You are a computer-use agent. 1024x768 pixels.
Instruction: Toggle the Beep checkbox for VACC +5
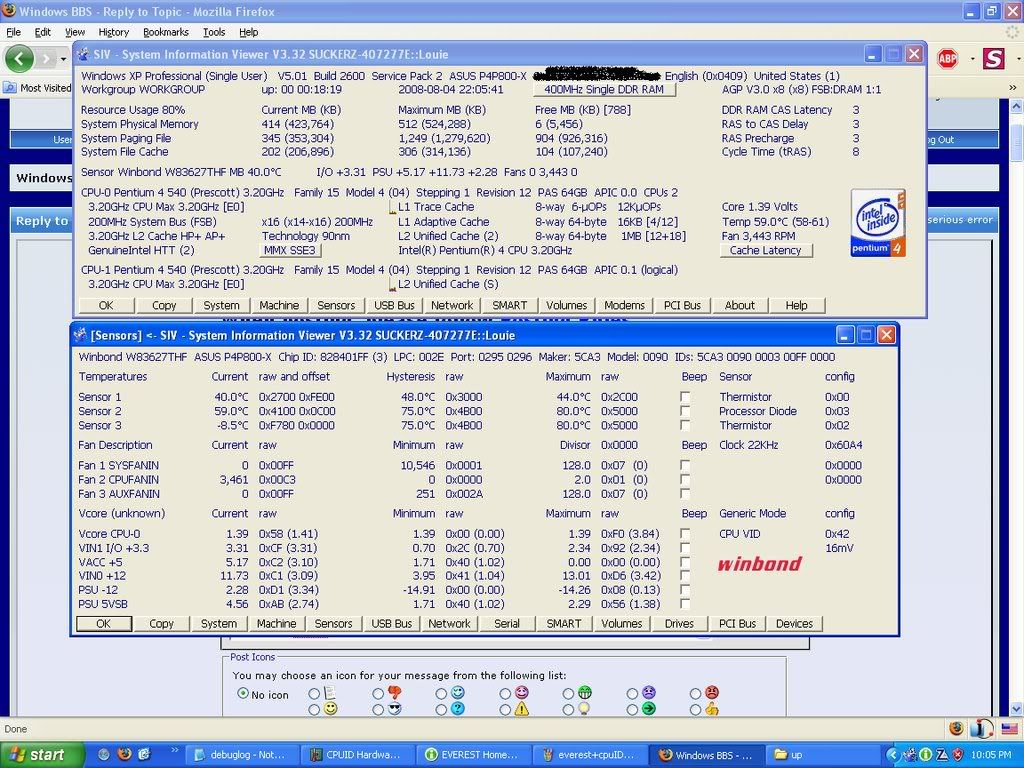tap(684, 562)
